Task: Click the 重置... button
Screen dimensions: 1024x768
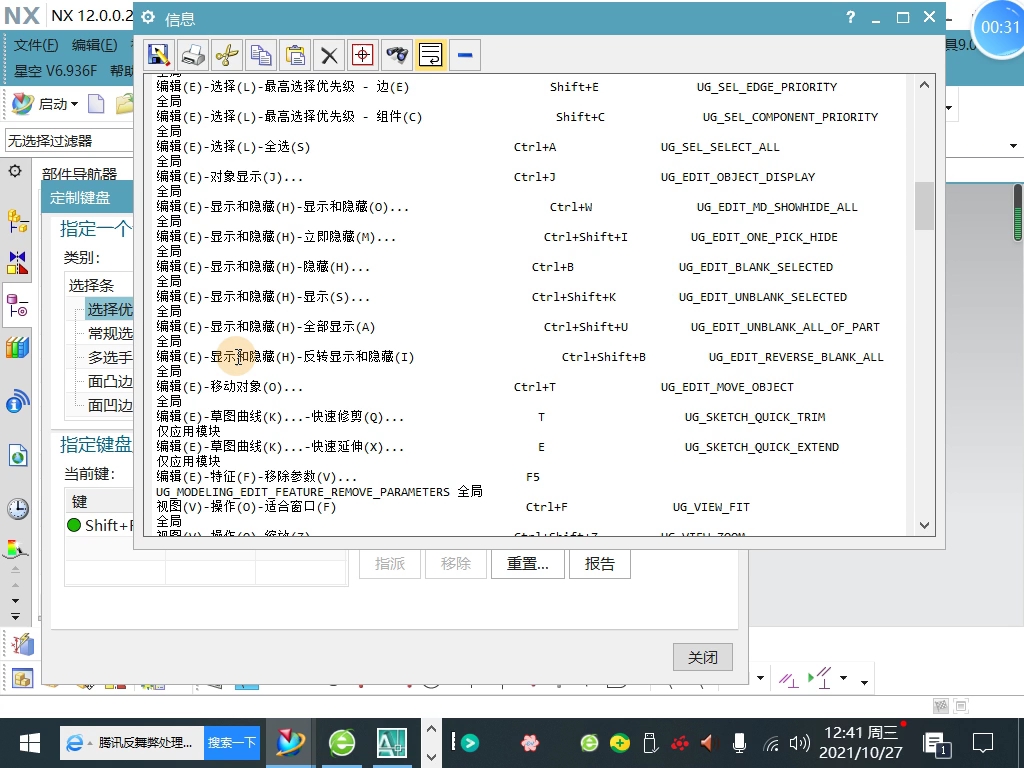Action: click(527, 563)
